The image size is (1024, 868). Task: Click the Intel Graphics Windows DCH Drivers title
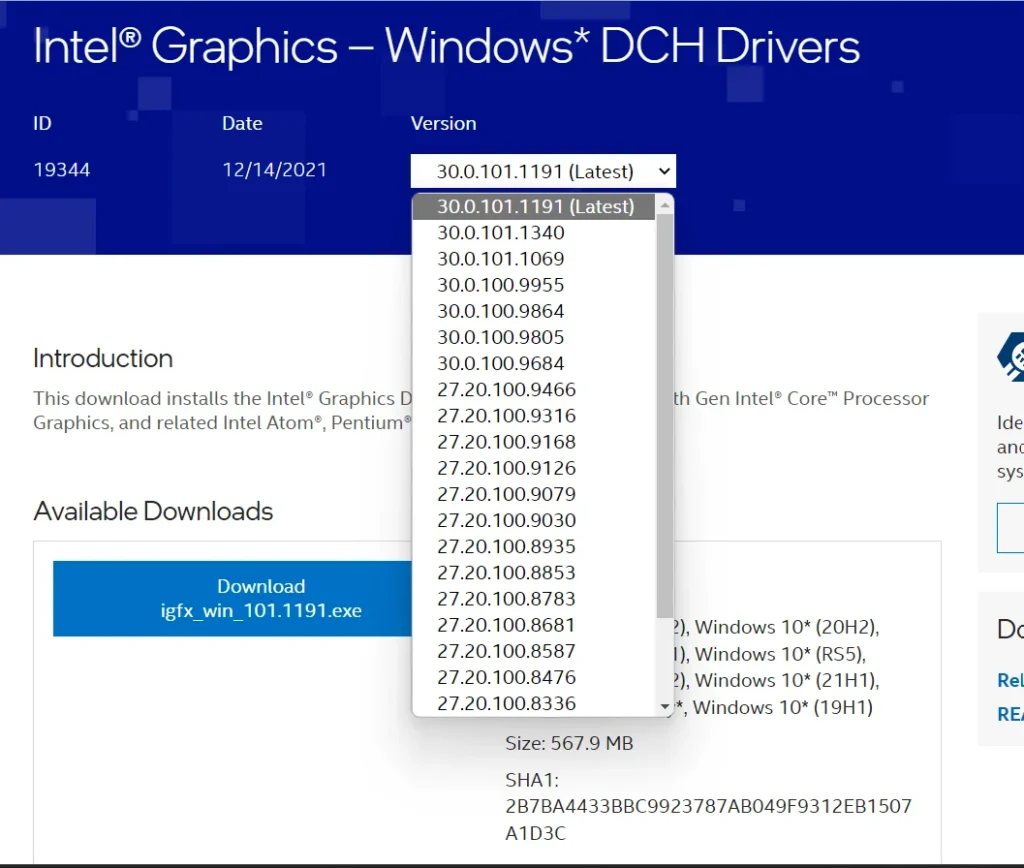click(446, 47)
